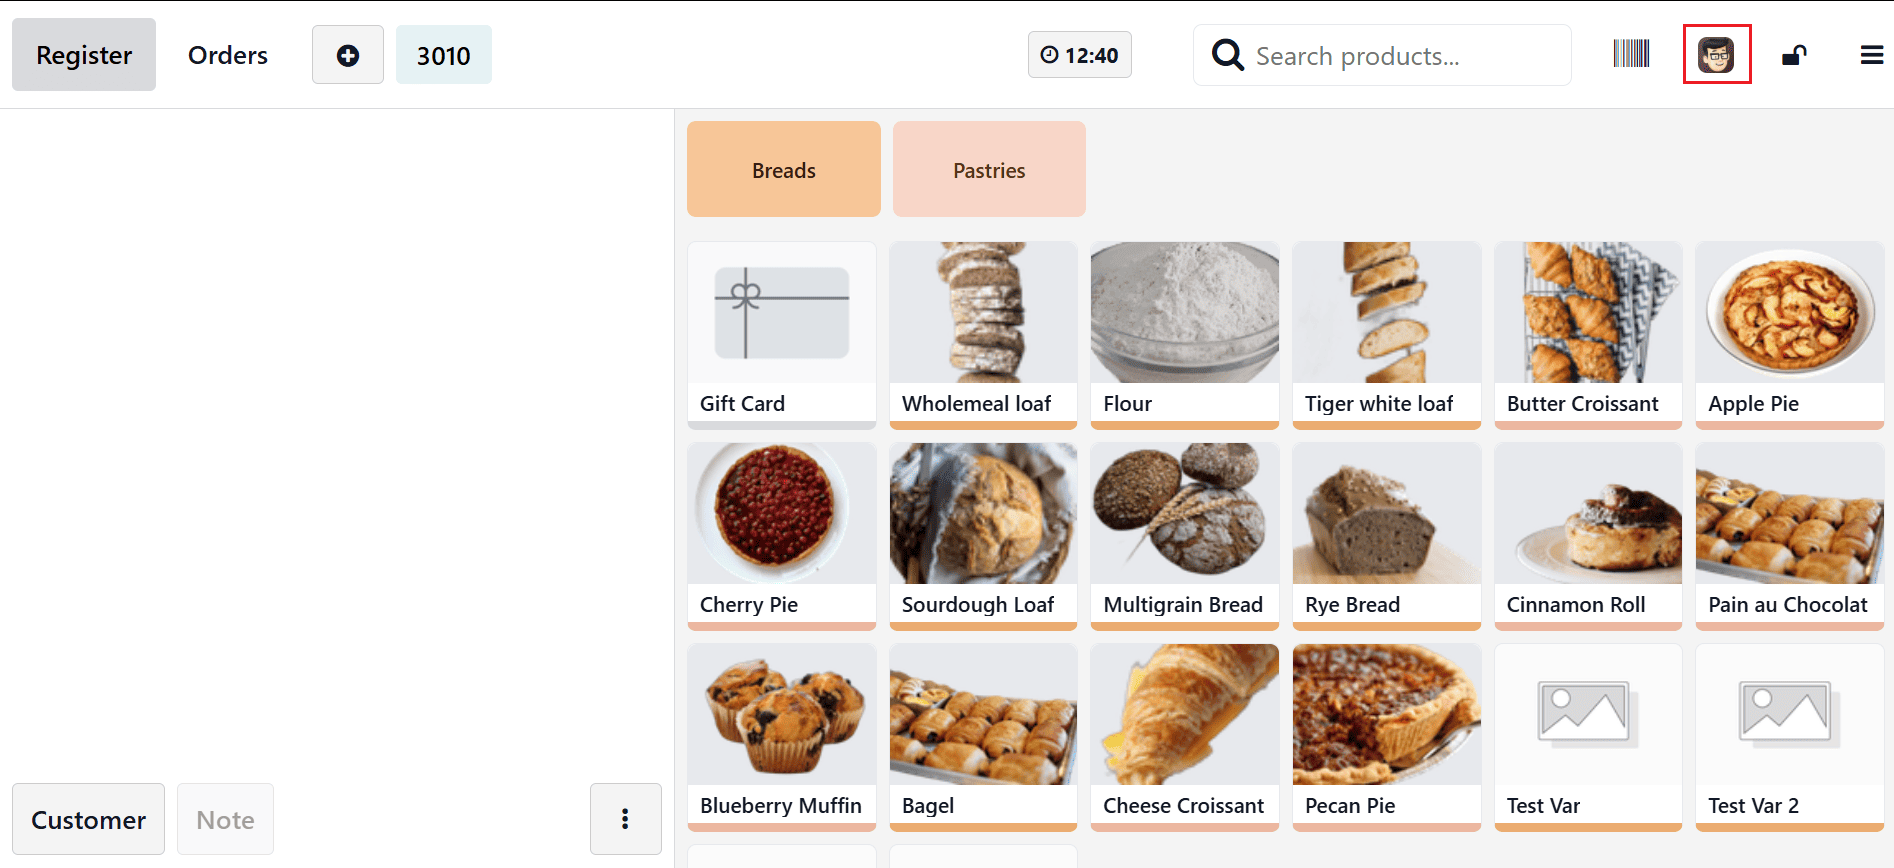Switch to the Orders tab

tap(228, 55)
